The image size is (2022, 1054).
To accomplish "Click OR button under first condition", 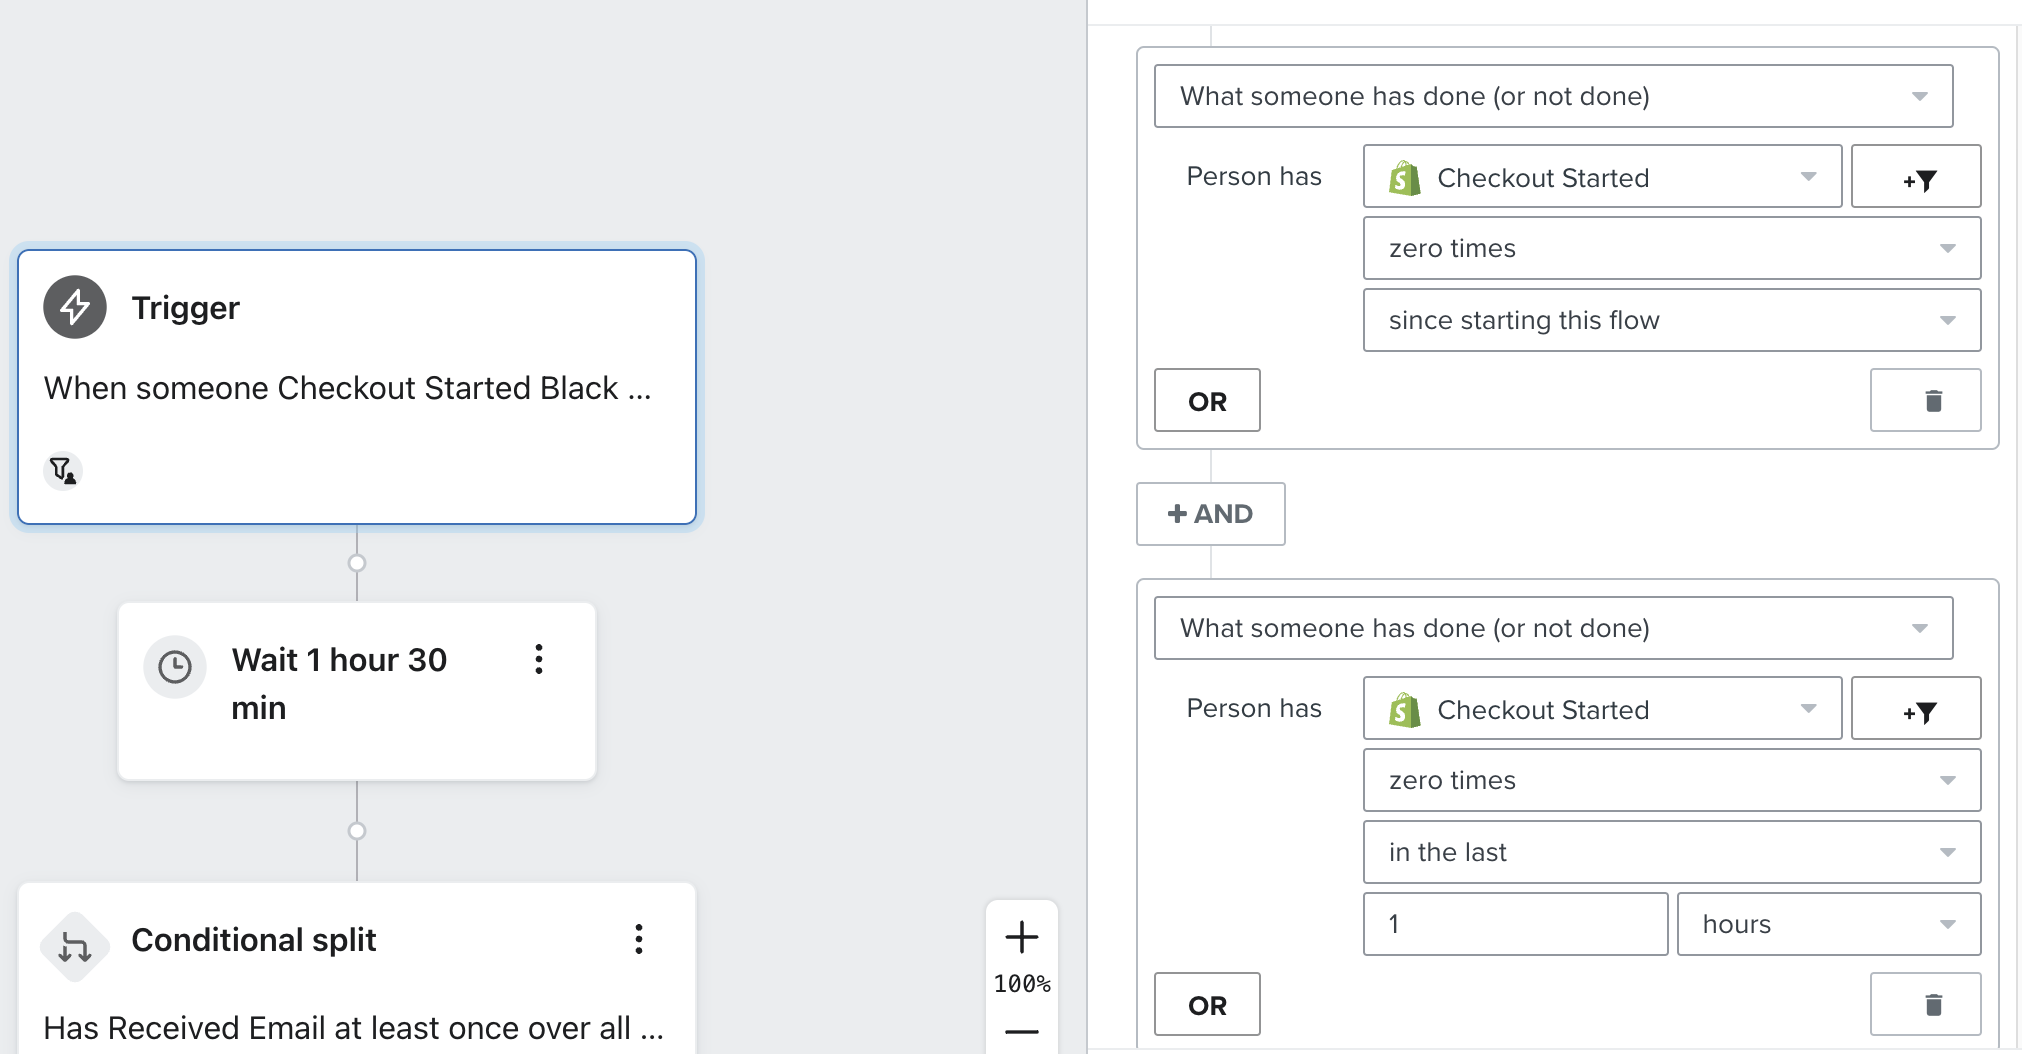I will [1207, 401].
